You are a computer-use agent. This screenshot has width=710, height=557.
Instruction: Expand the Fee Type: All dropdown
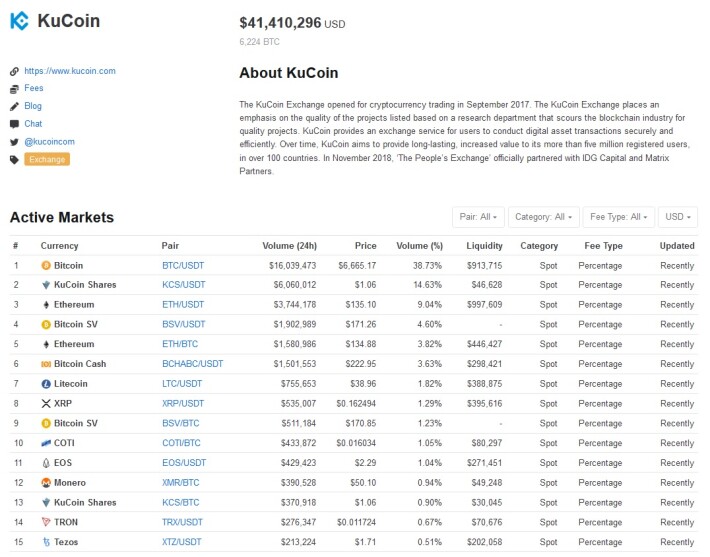coord(619,217)
